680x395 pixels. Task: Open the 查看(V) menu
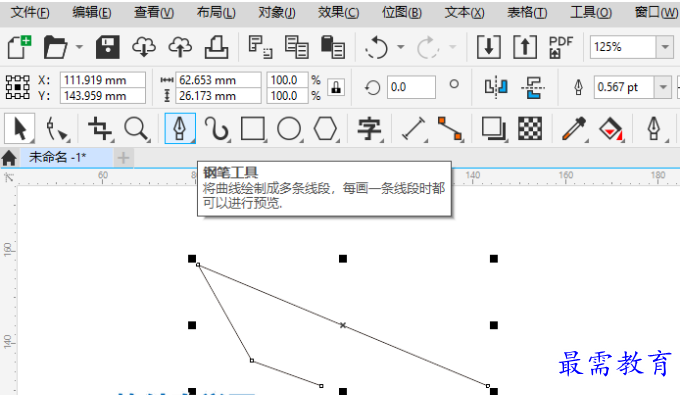[x=154, y=13]
